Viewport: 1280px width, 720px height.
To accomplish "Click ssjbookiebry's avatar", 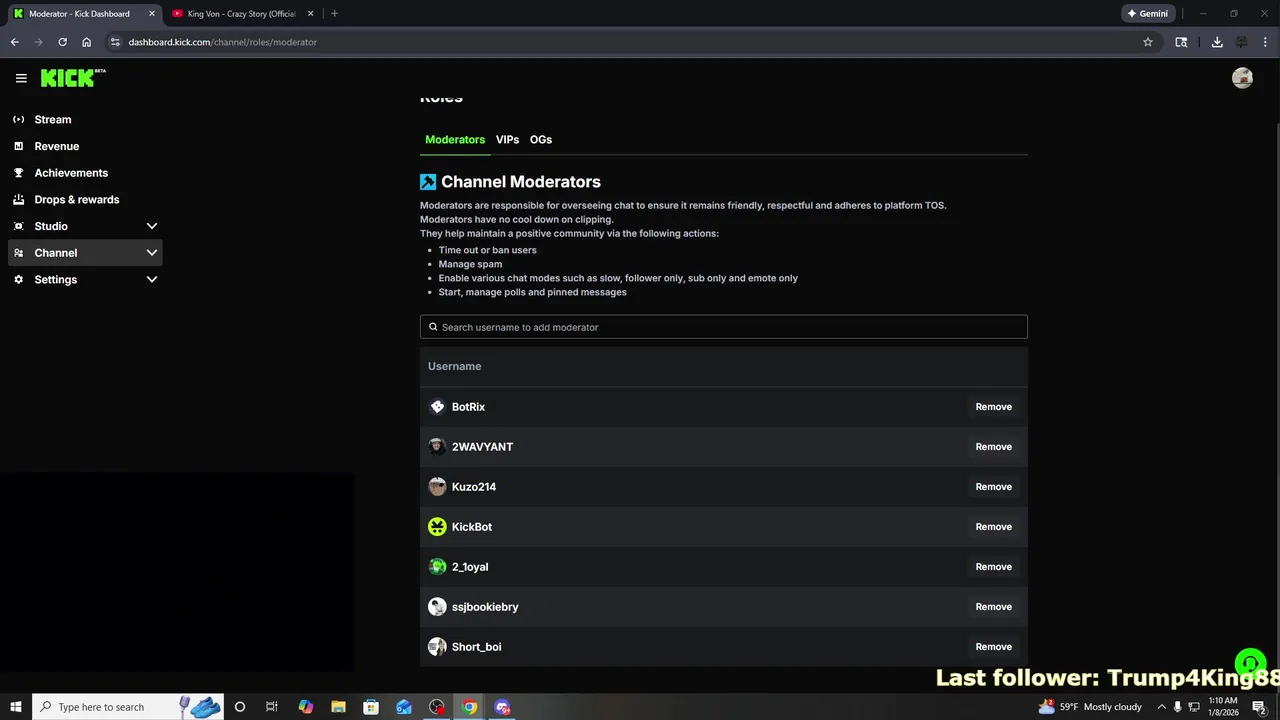I will [437, 607].
